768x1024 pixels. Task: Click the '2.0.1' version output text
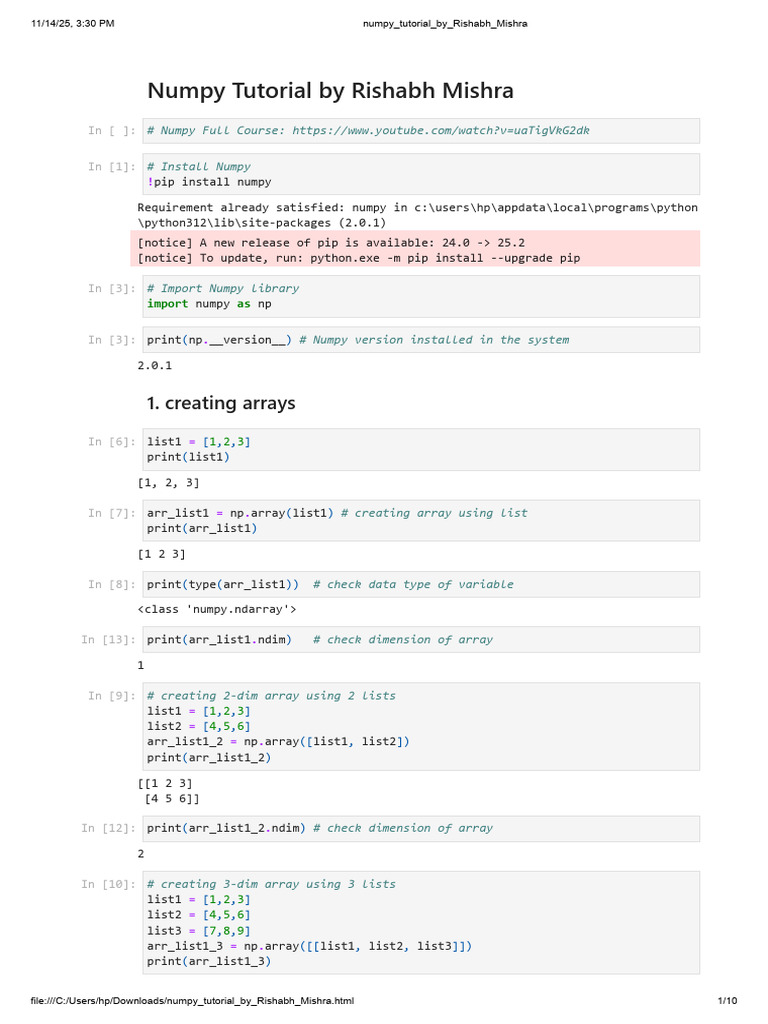tap(155, 365)
